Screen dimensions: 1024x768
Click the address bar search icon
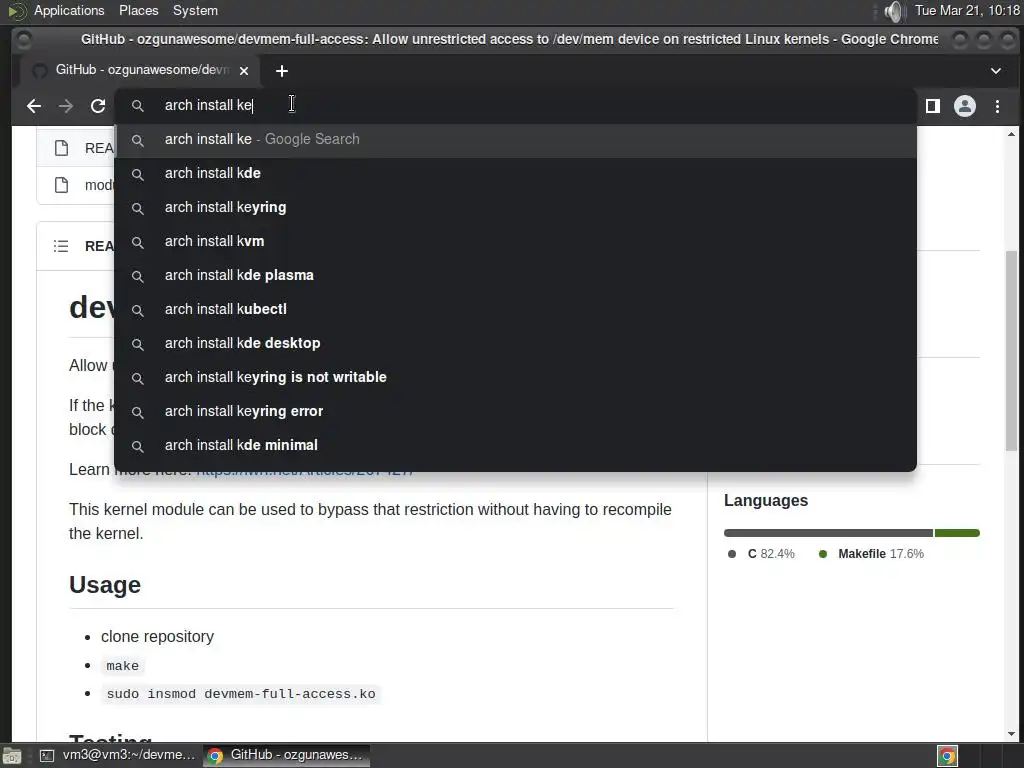tap(138, 105)
